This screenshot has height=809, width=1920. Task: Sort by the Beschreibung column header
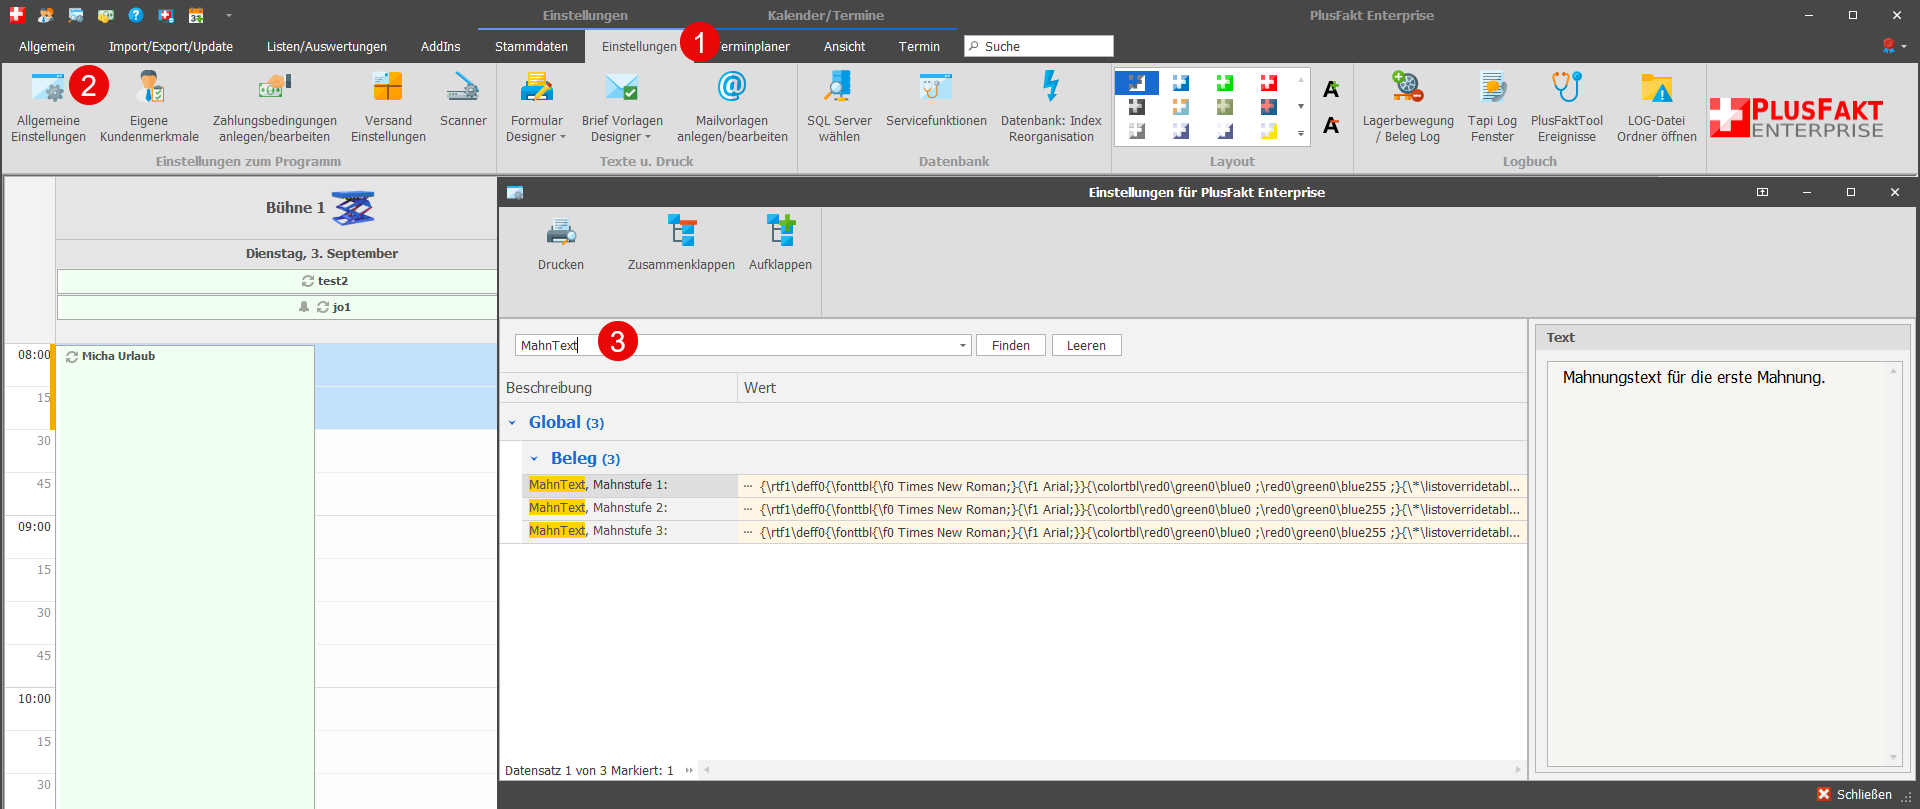click(x=618, y=388)
